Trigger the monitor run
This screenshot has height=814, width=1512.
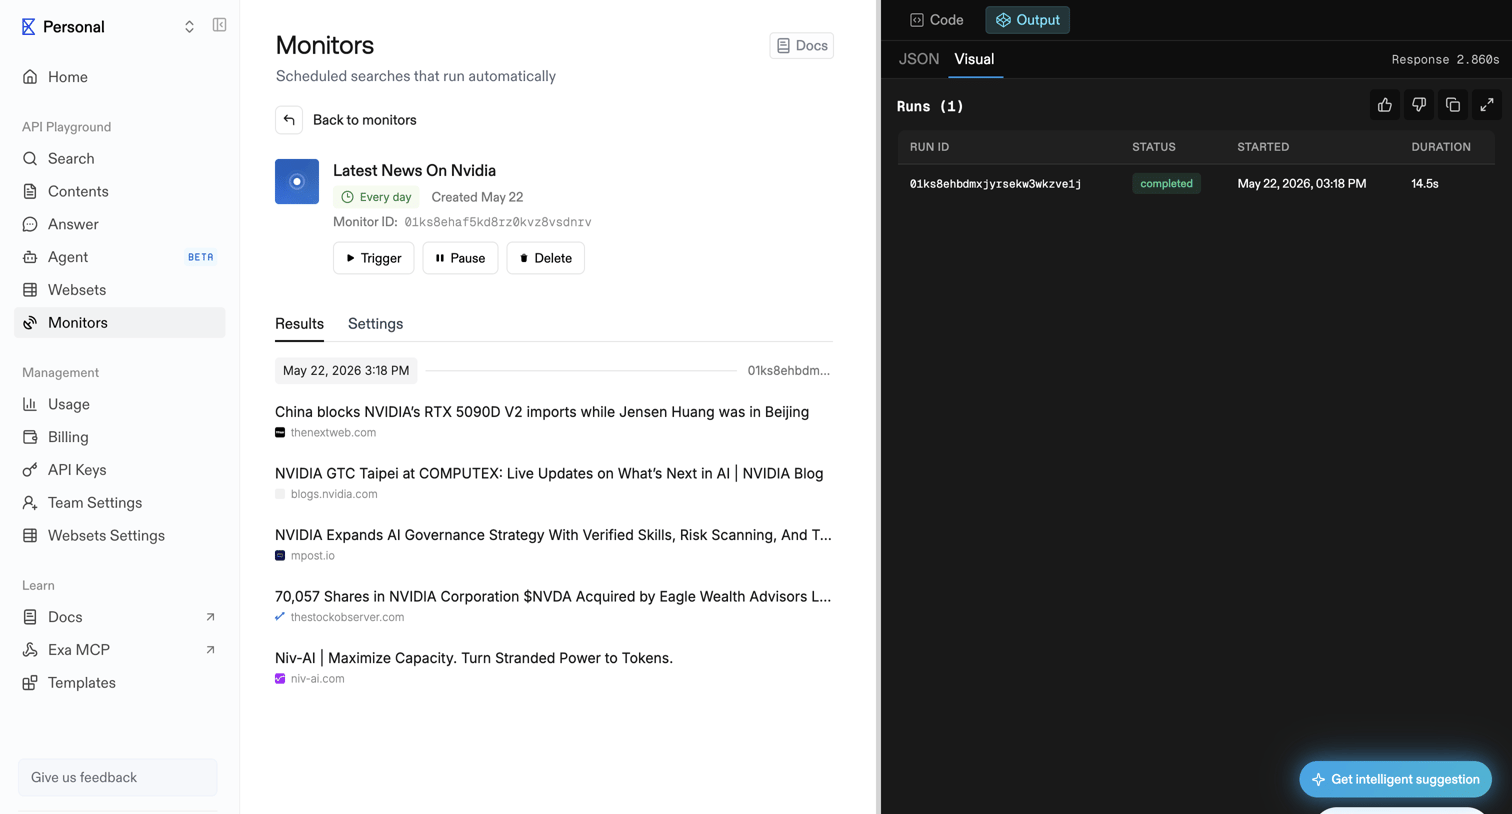point(374,258)
